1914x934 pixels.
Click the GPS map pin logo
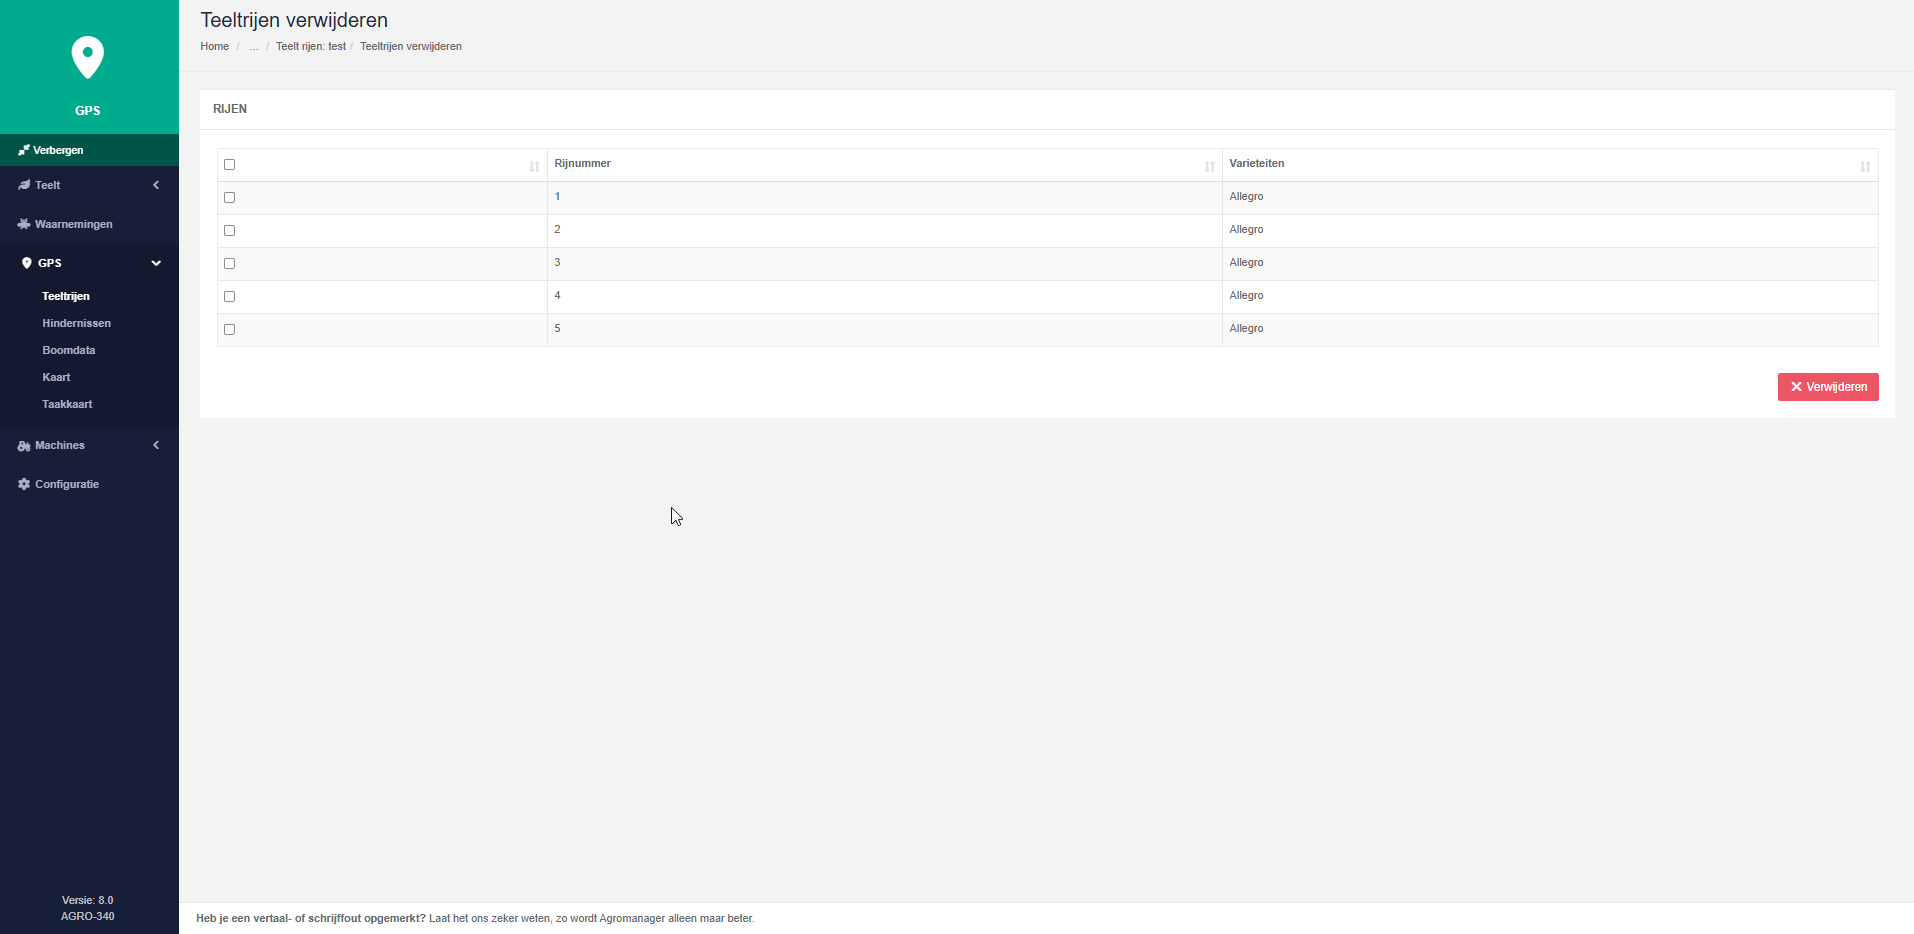click(x=88, y=57)
